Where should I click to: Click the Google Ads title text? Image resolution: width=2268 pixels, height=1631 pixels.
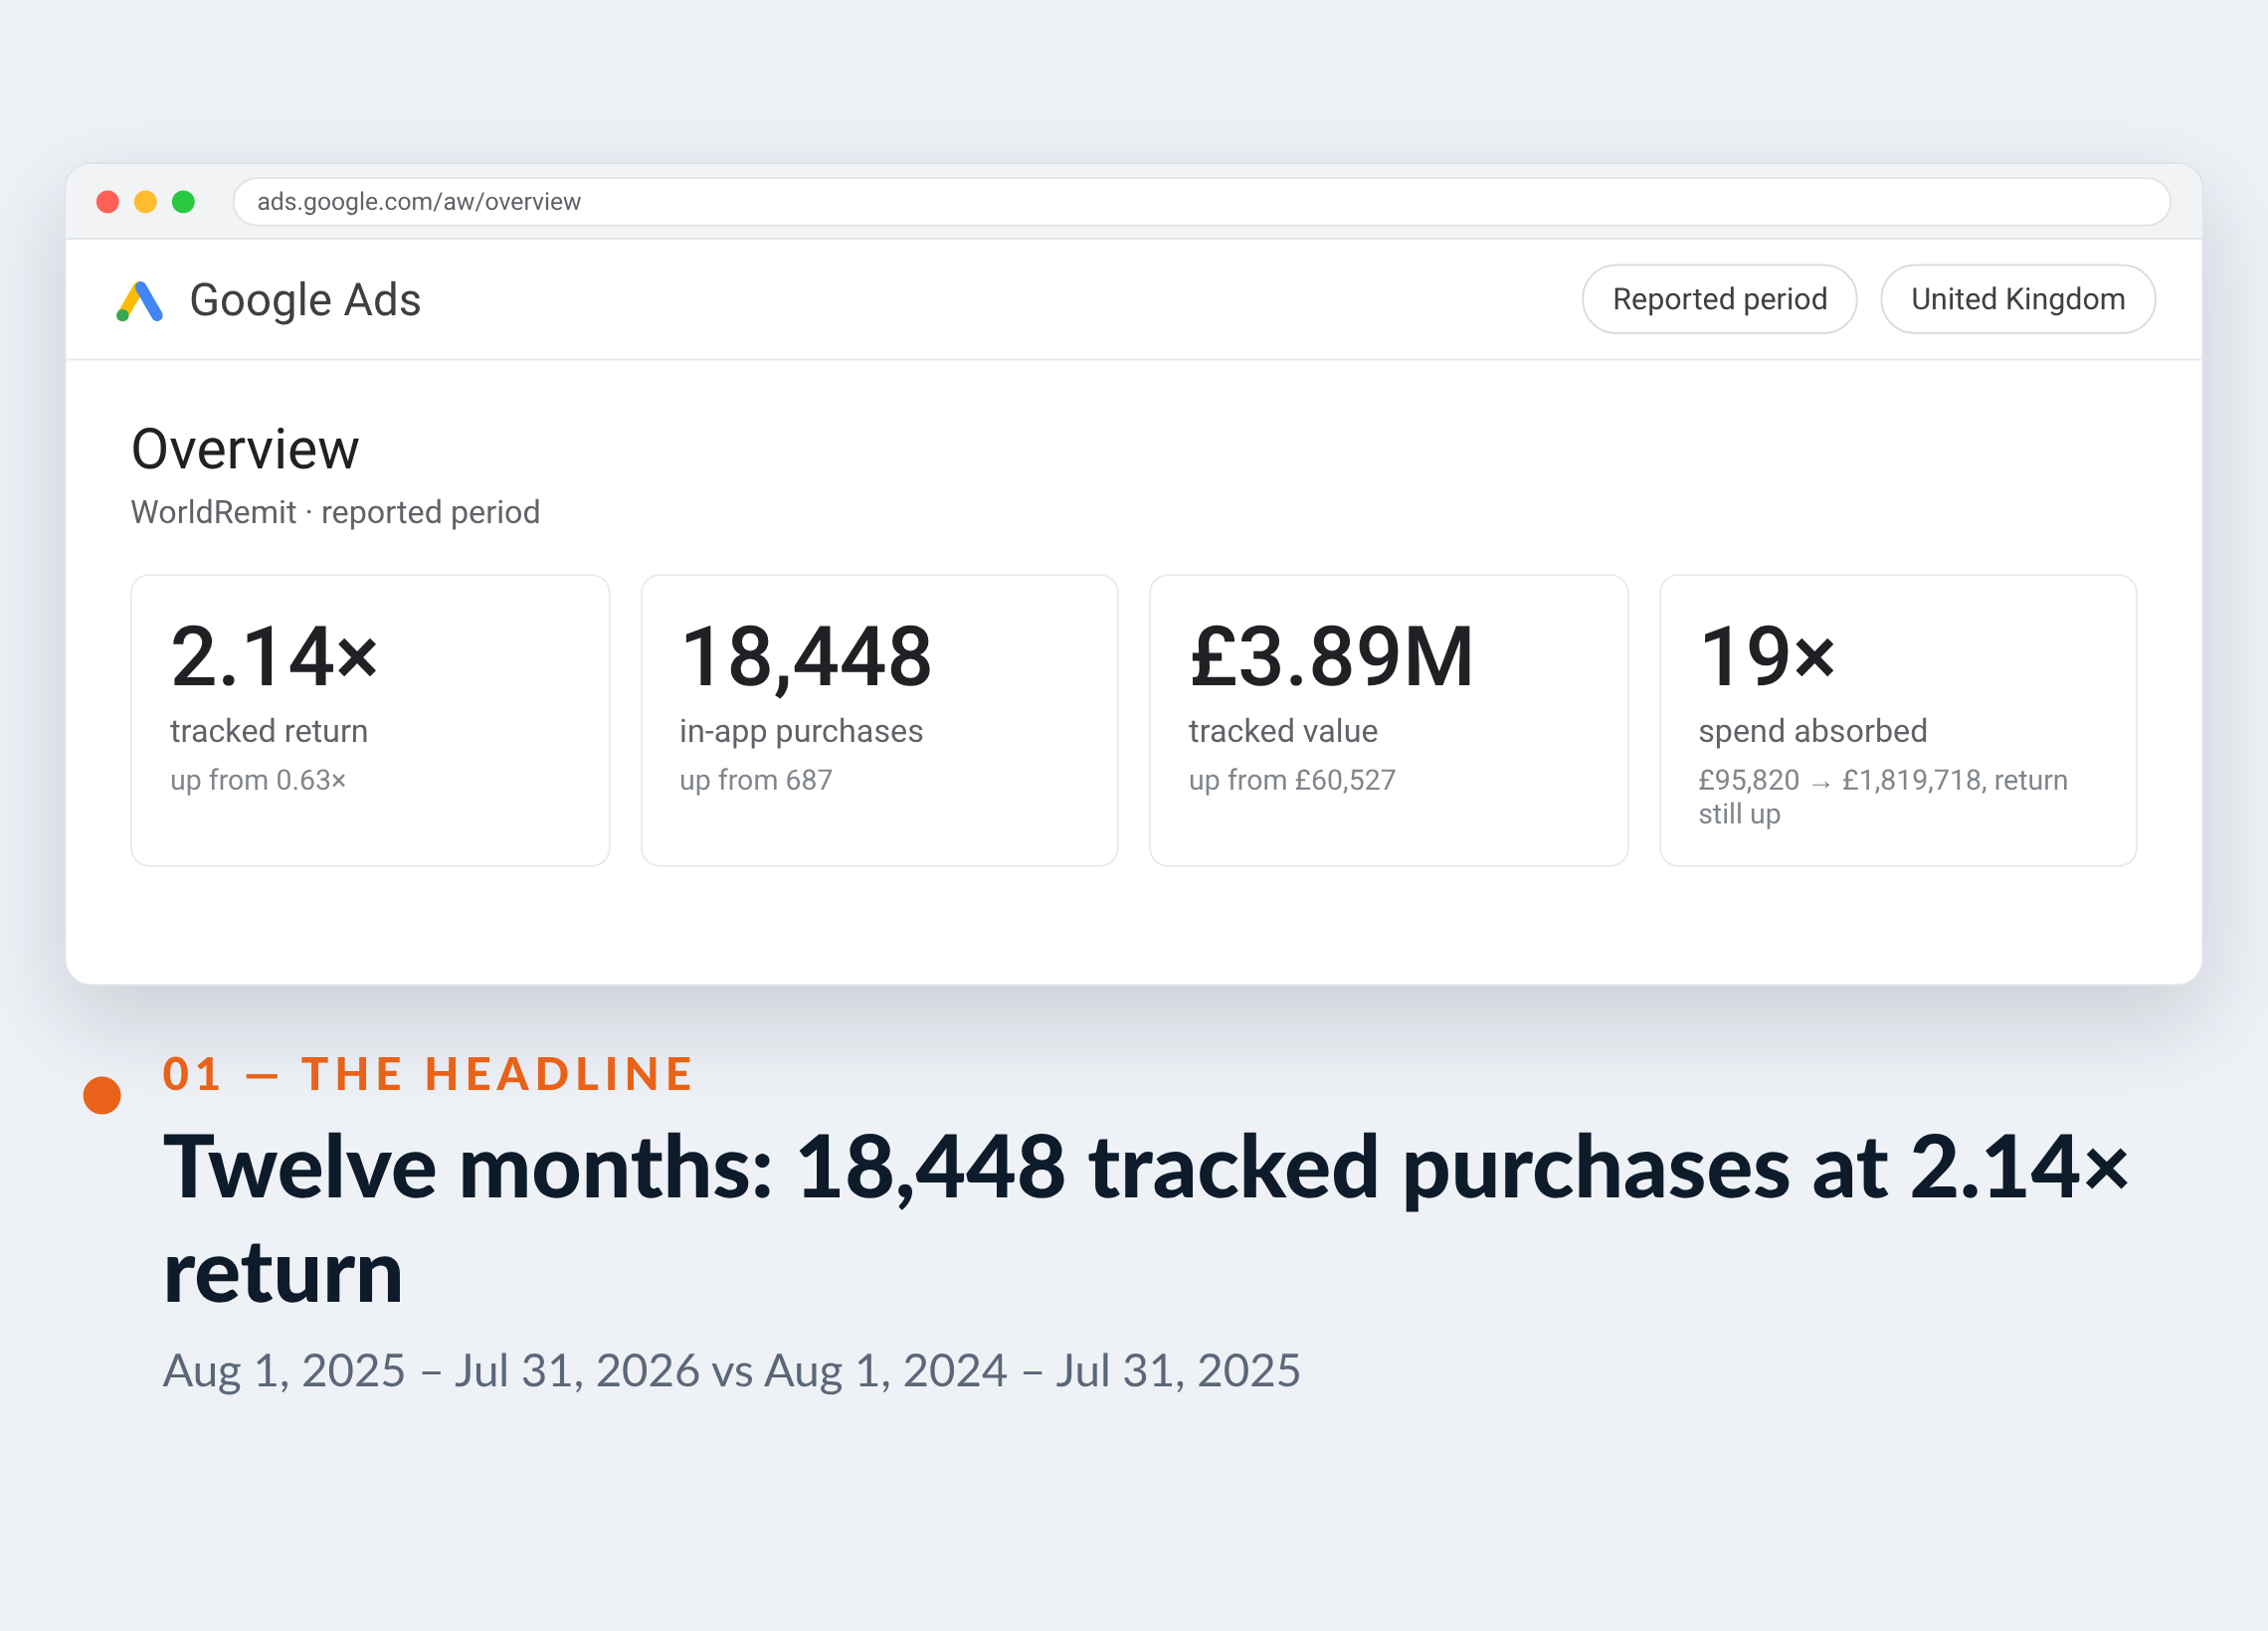click(x=305, y=300)
